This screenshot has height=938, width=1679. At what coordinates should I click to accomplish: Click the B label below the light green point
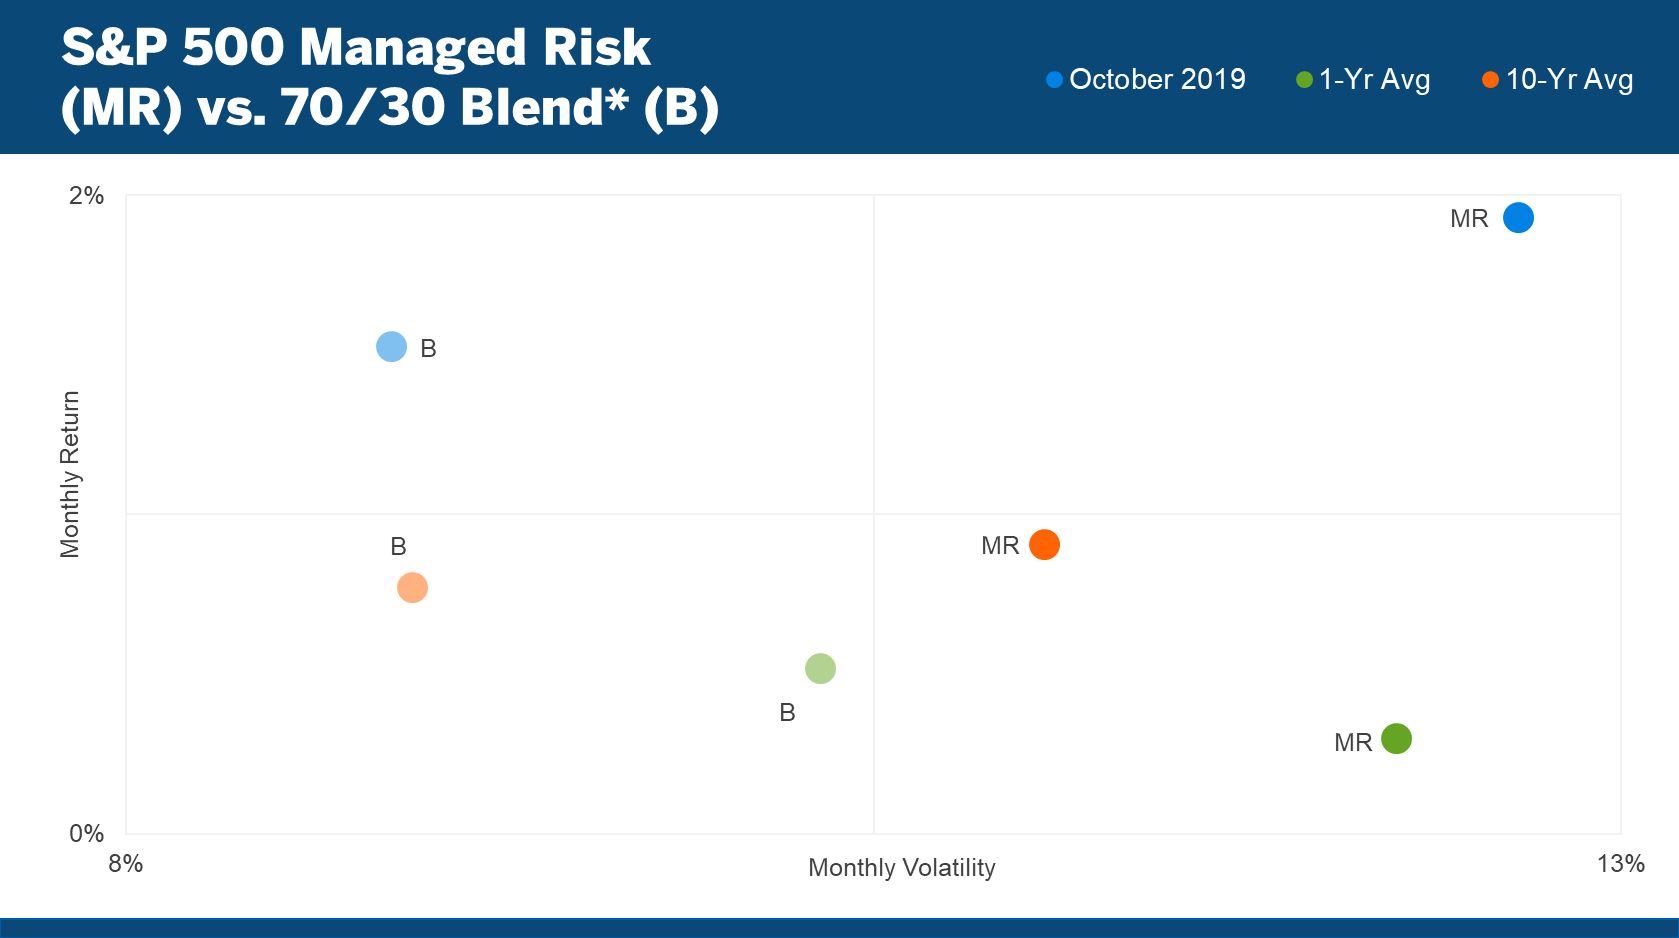click(x=787, y=713)
